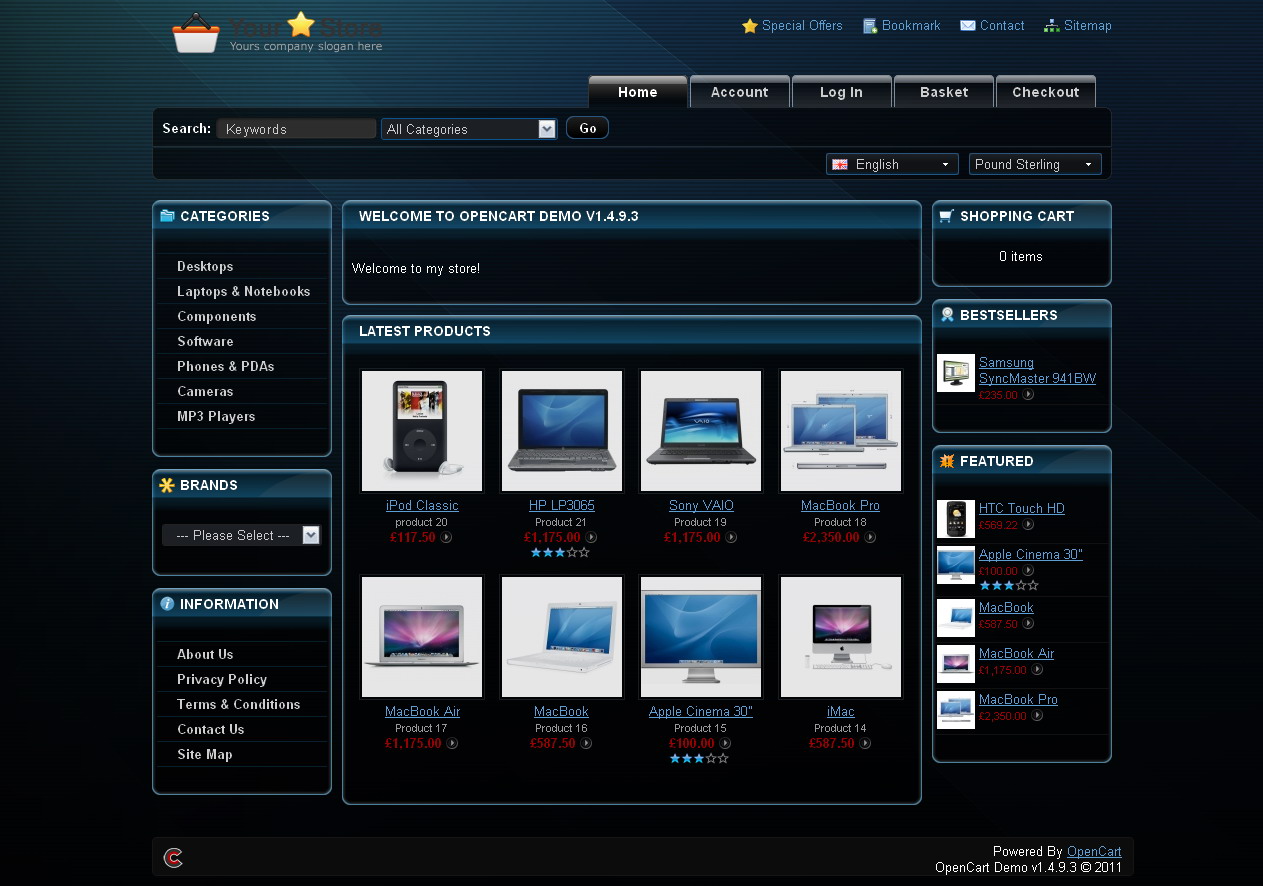Click the Sitemap tree icon
Viewport: 1263px width, 886px height.
pos(1052,26)
